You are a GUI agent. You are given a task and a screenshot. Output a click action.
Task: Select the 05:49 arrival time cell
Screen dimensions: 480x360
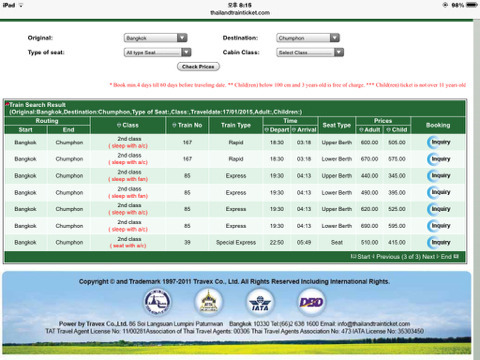[304, 242]
